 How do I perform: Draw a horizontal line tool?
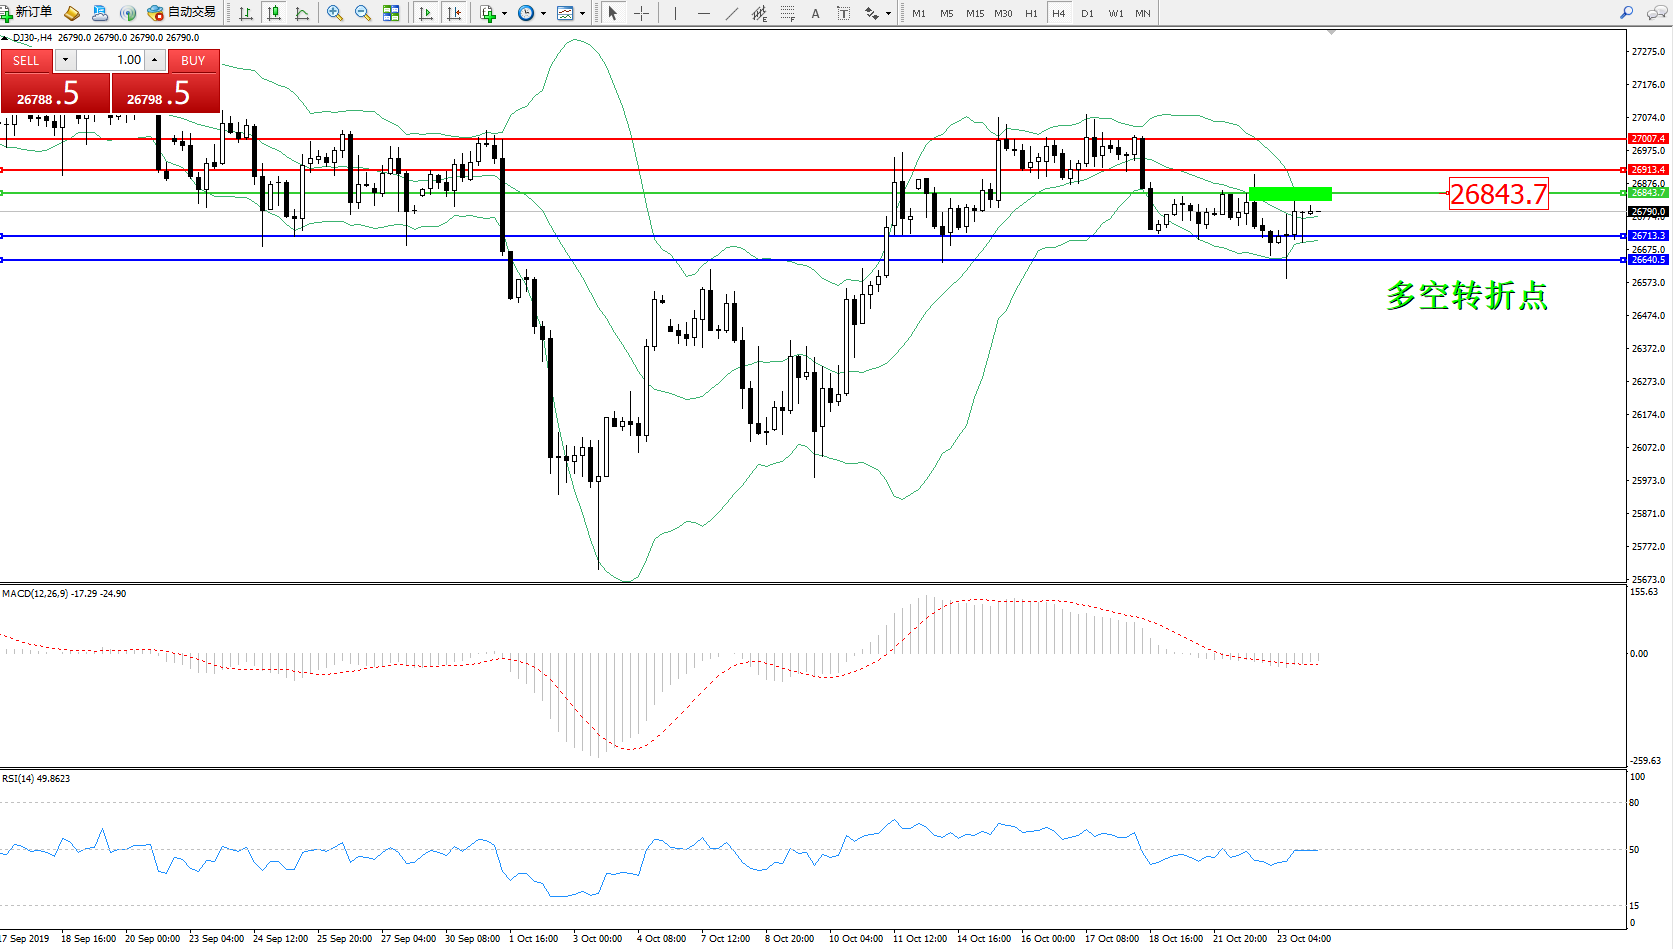pyautogui.click(x=704, y=13)
